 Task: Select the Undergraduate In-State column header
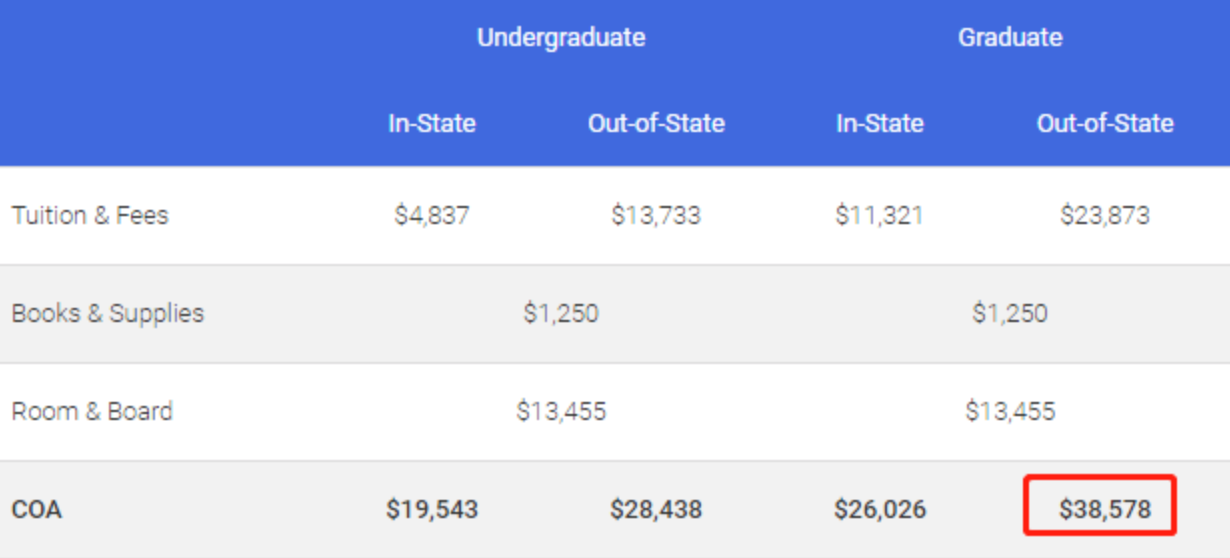(432, 124)
